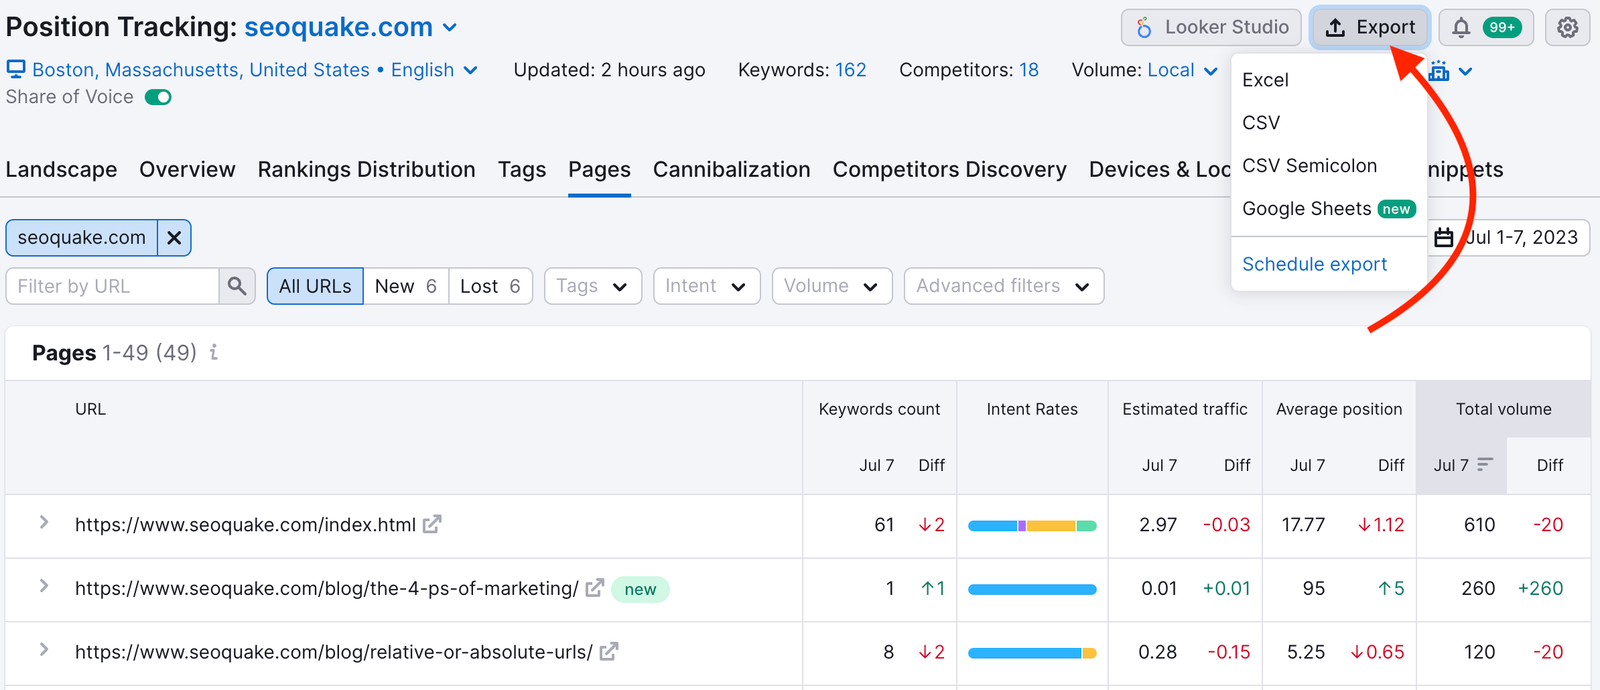Click the Pages info icon

click(x=213, y=352)
